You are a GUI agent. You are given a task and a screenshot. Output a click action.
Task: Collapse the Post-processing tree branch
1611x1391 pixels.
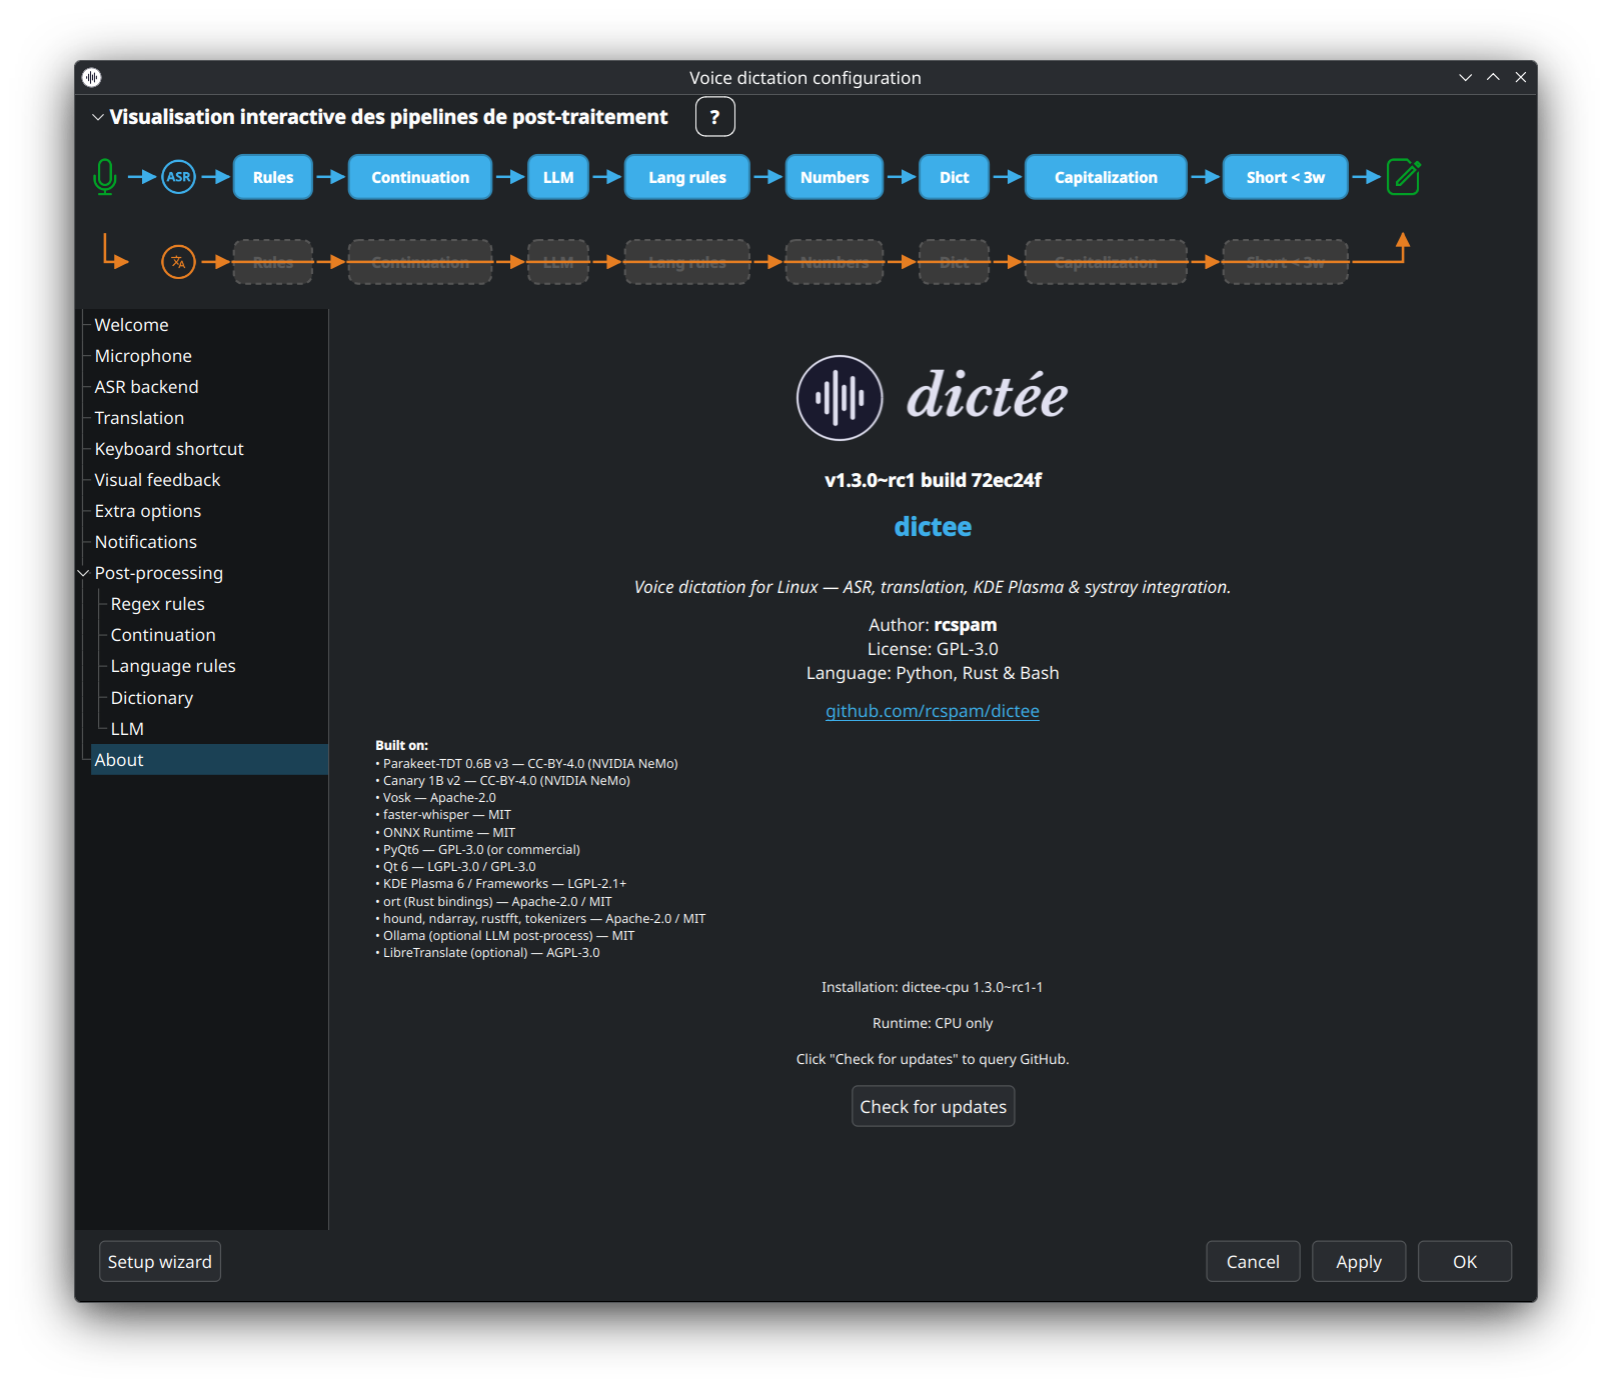tap(84, 573)
